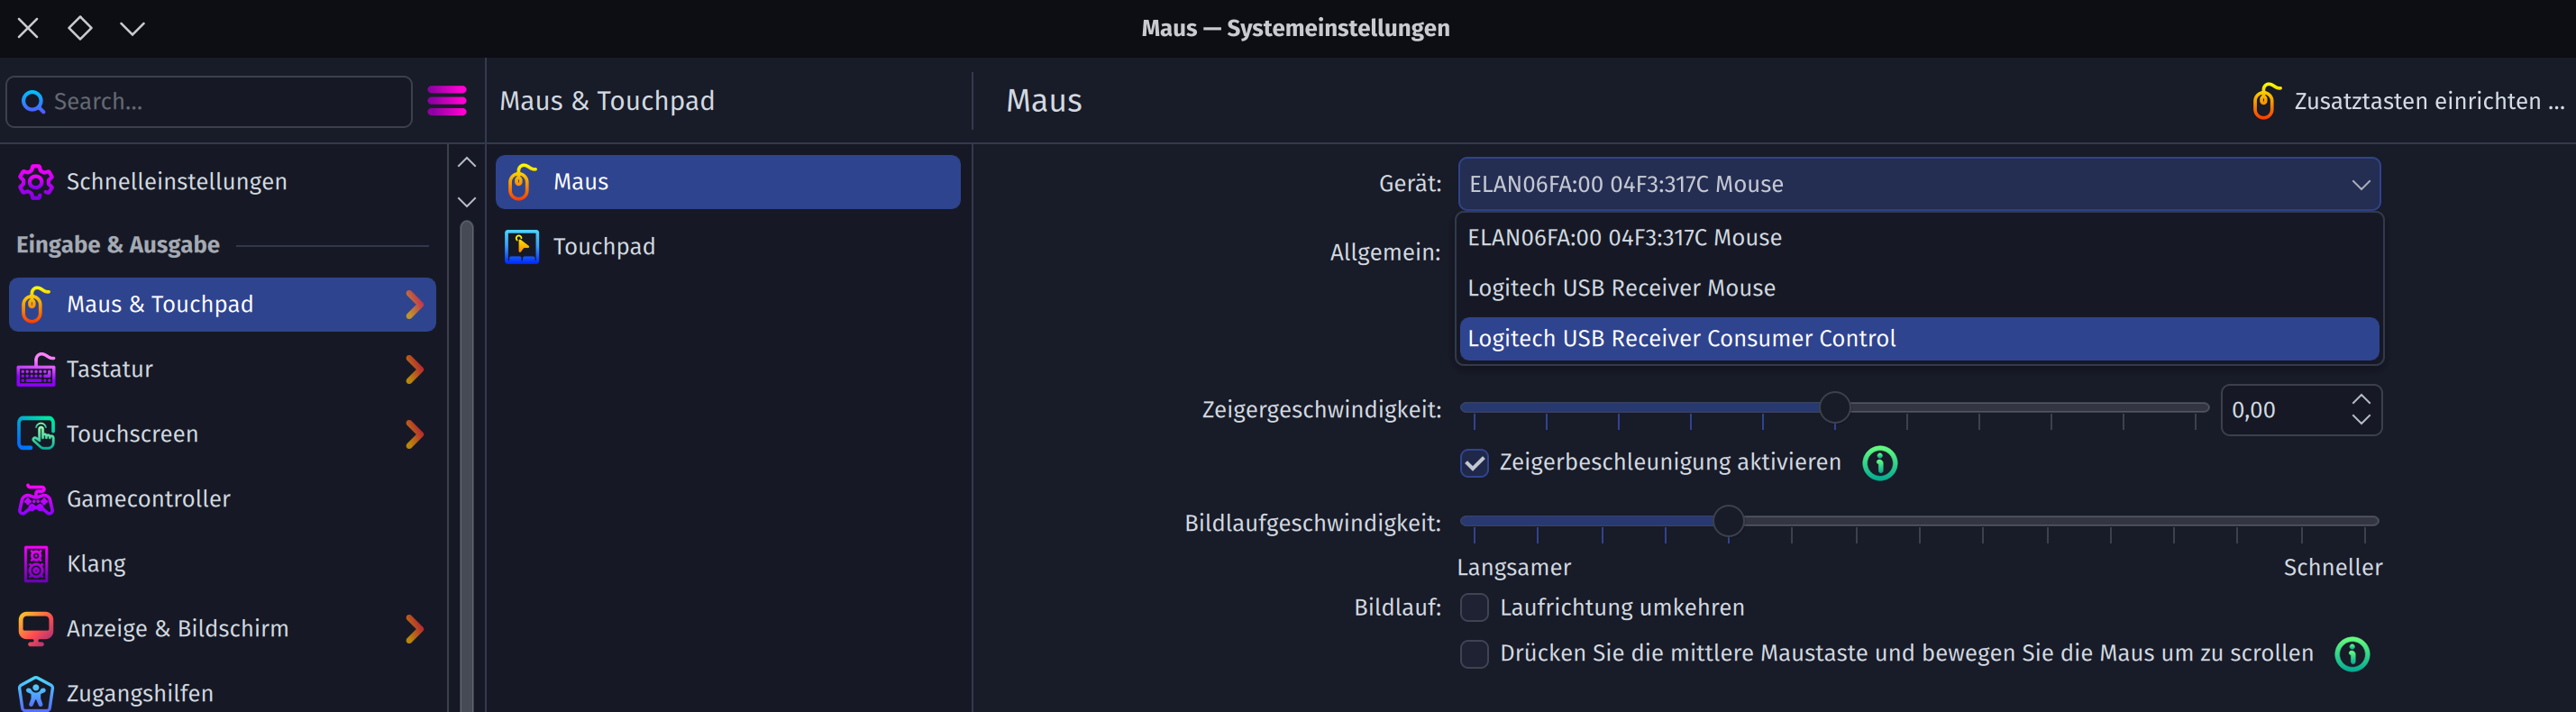Open Gamecontroller settings icon
Image resolution: width=2576 pixels, height=712 pixels.
pos(36,499)
